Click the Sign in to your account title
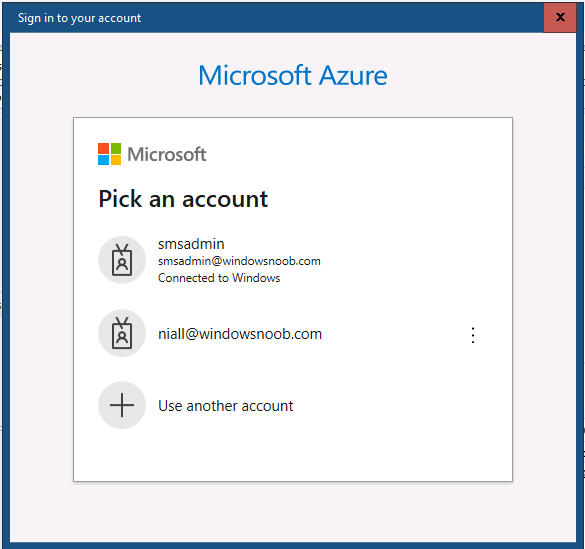The width and height of the screenshot is (585, 549). click(79, 18)
